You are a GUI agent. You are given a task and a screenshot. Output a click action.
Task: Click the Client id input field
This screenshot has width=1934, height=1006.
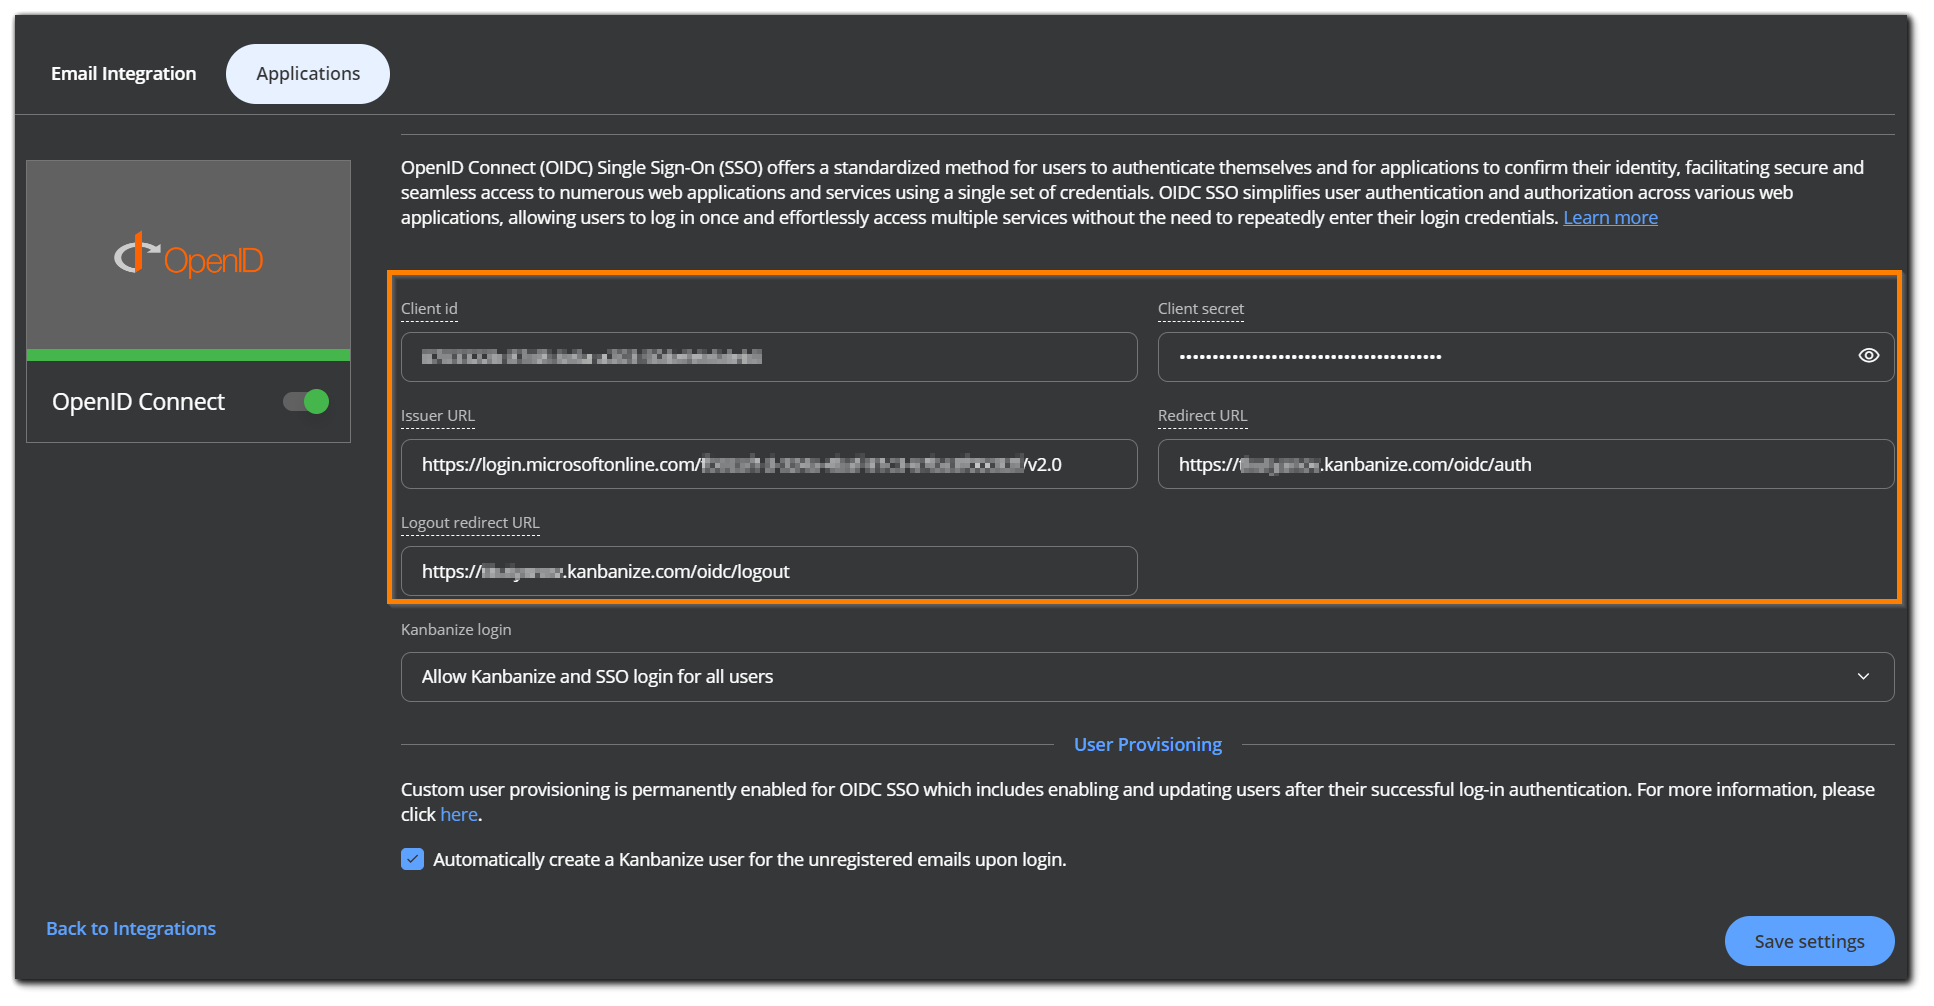click(769, 357)
